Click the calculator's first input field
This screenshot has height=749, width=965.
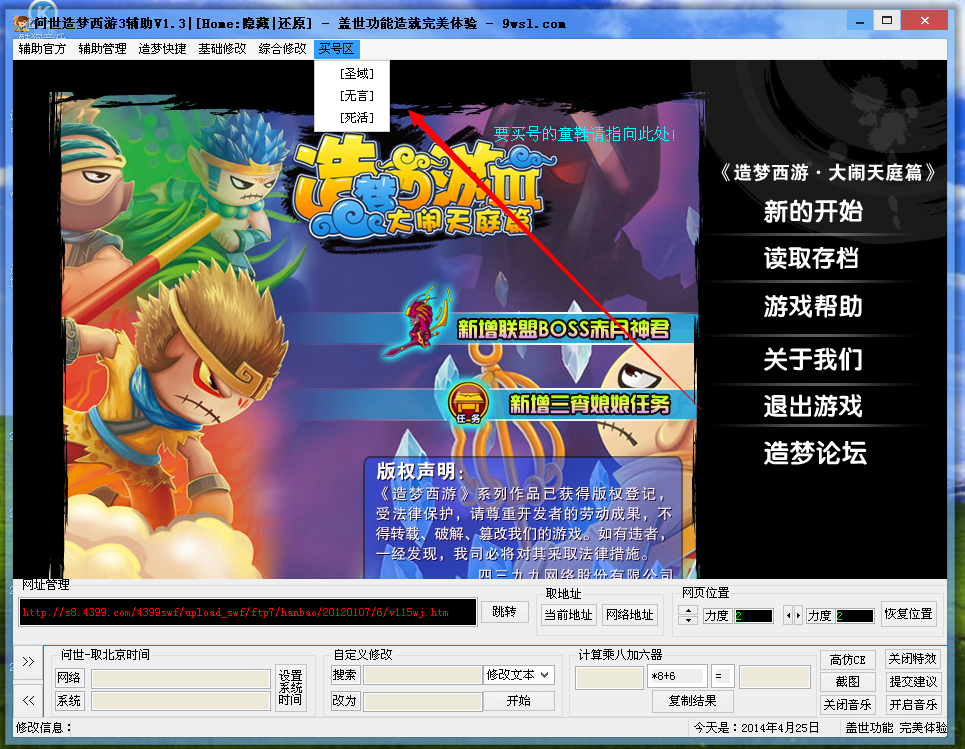609,676
